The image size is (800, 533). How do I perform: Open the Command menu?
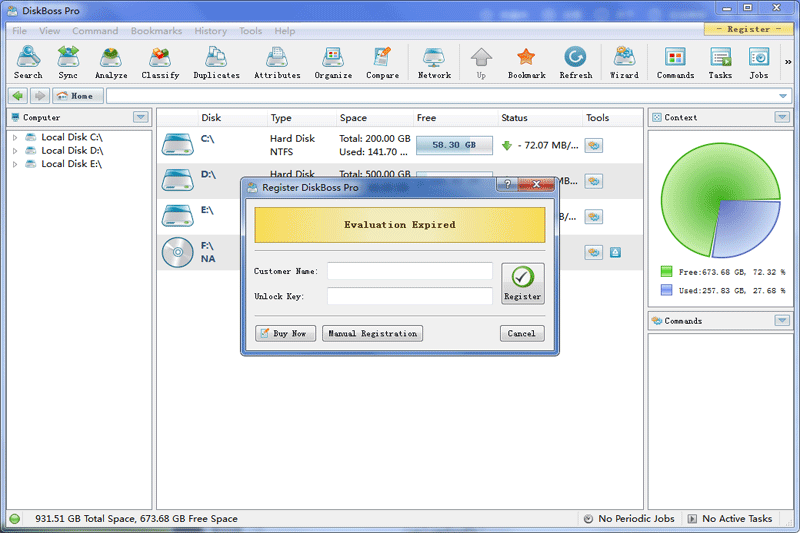point(95,31)
